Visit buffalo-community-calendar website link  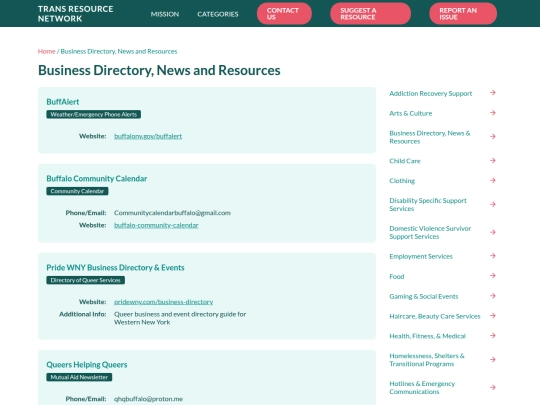(x=156, y=225)
